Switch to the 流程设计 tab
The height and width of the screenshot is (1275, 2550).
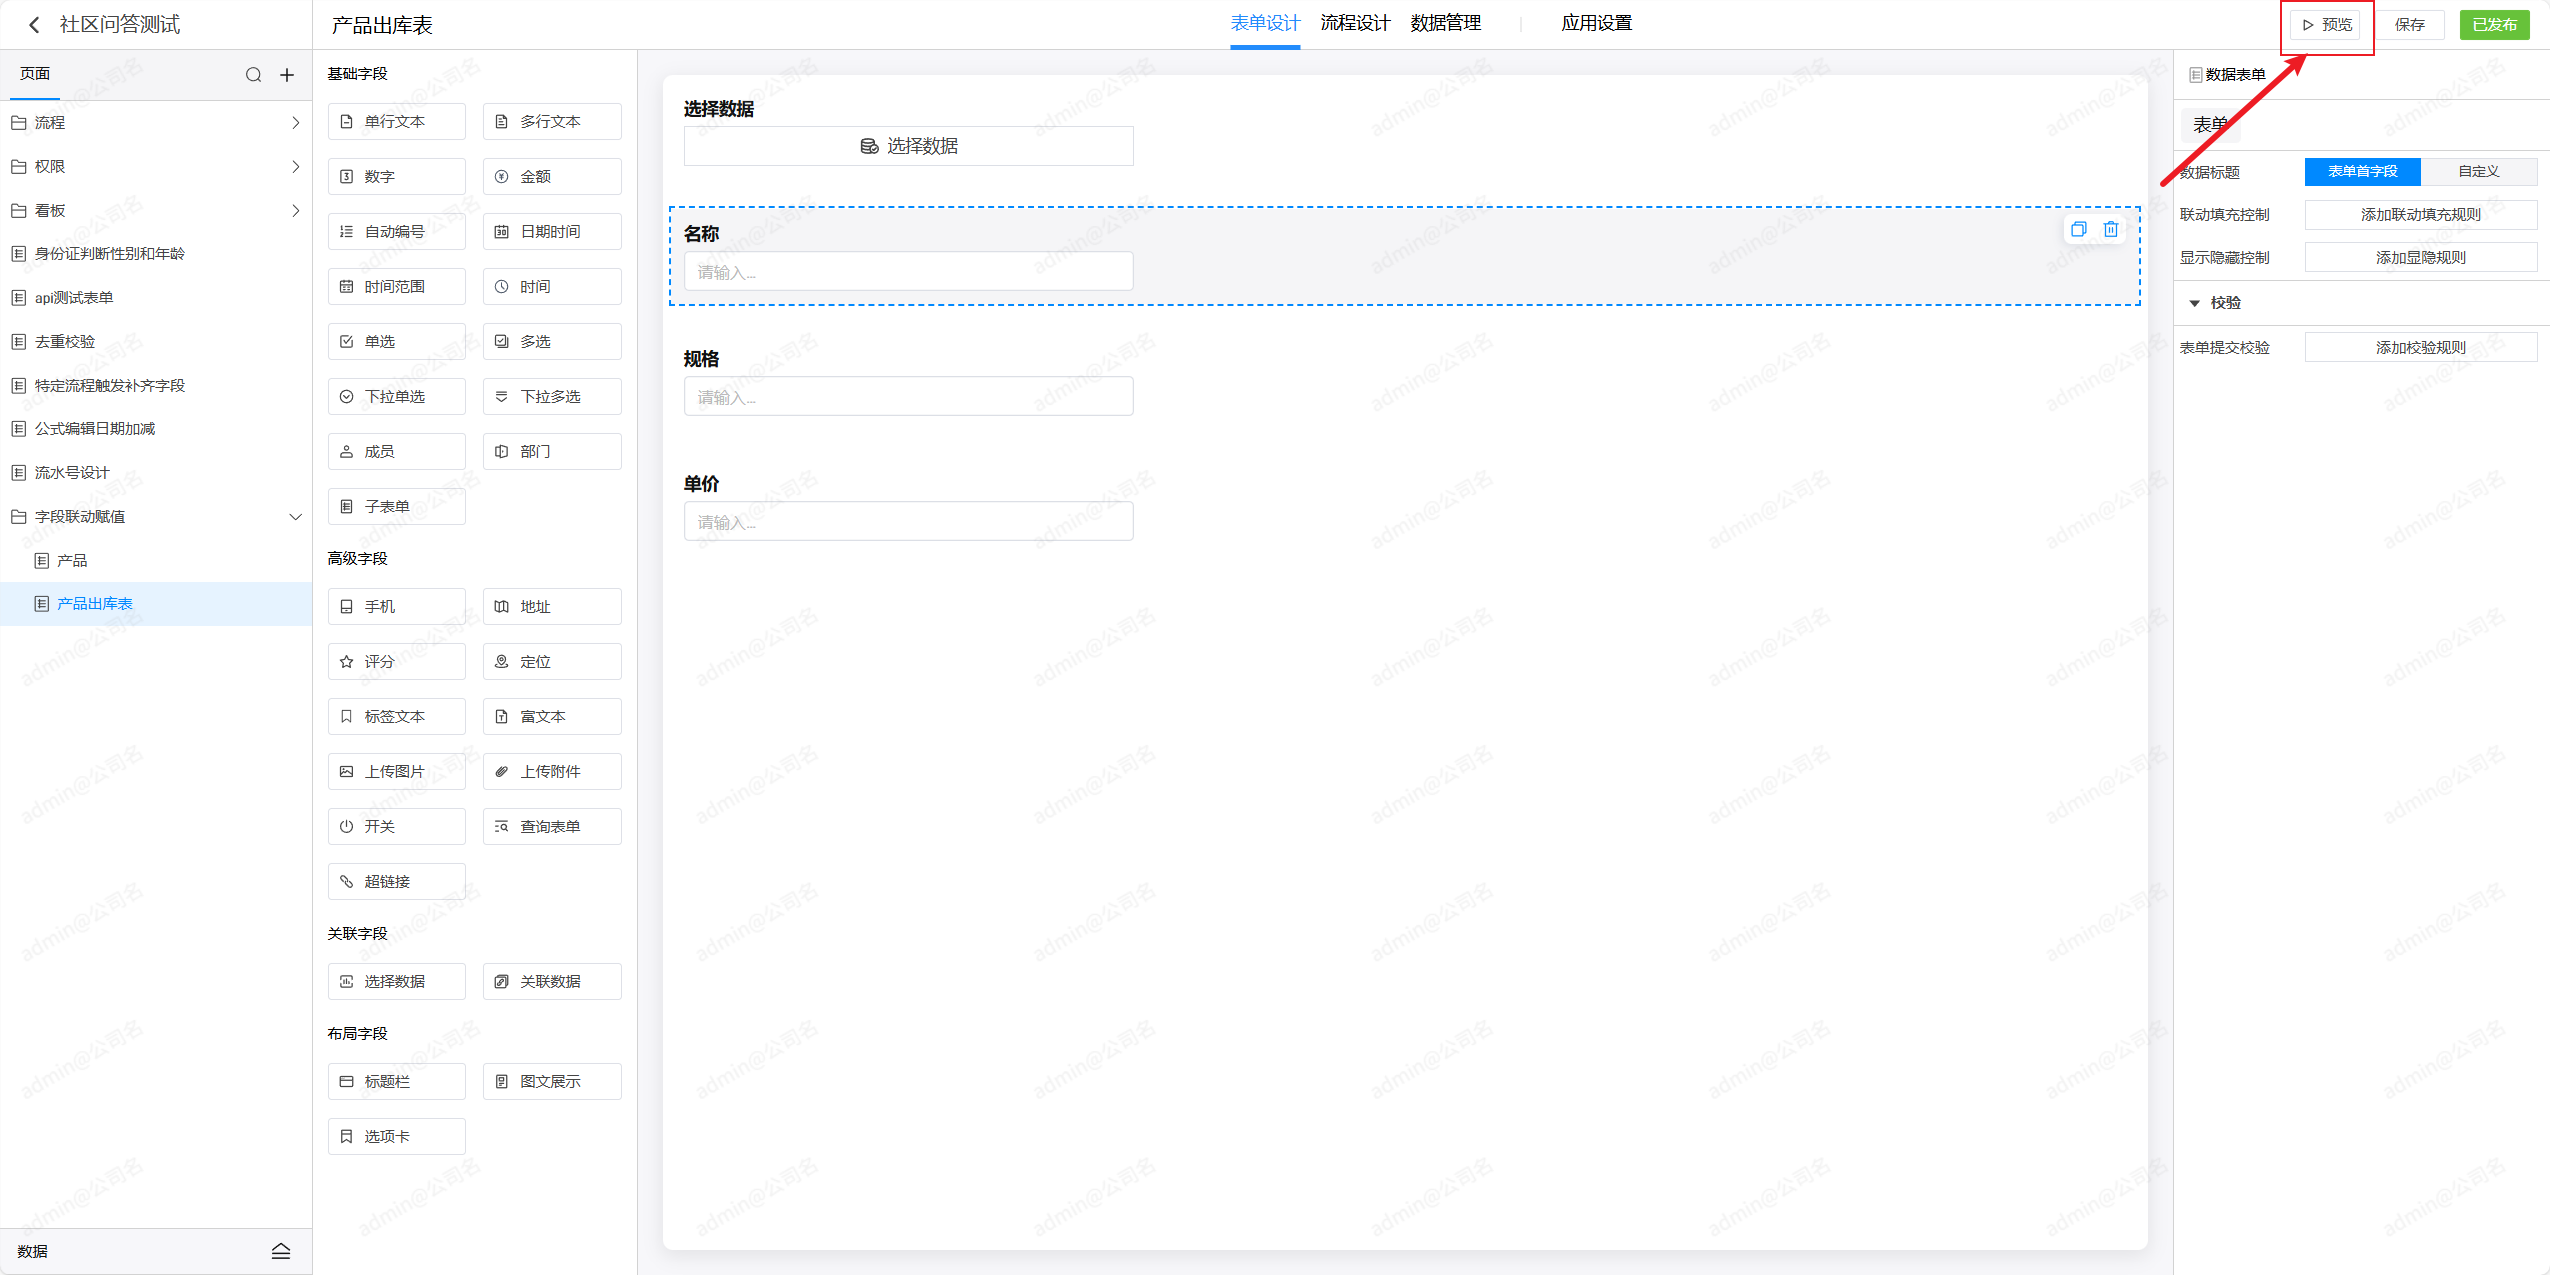coord(1354,23)
